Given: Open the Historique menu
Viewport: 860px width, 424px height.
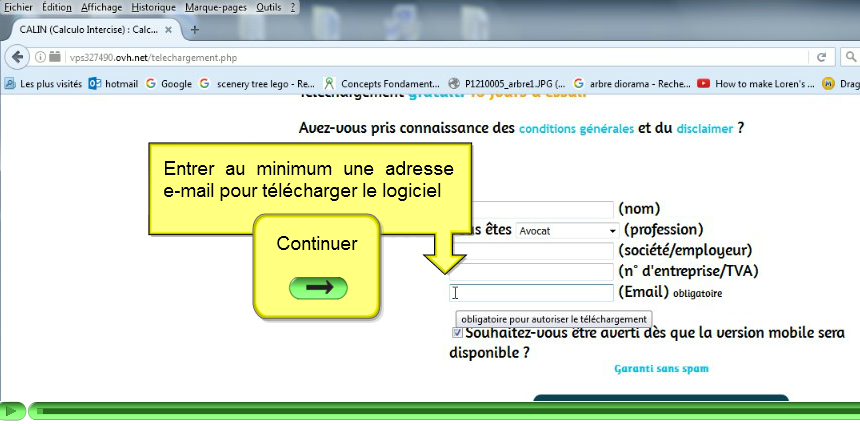Looking at the screenshot, I should tap(154, 6).
